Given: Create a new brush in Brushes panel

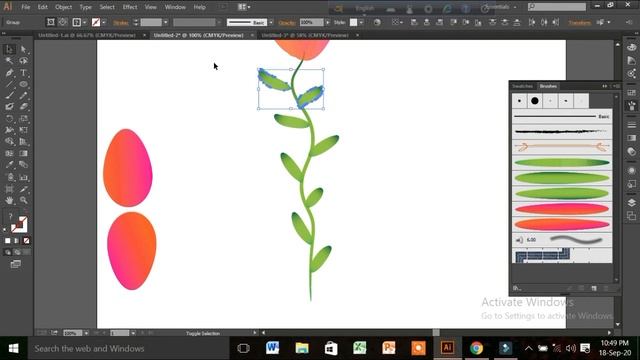Looking at the screenshot, I should pyautogui.click(x=594, y=288).
